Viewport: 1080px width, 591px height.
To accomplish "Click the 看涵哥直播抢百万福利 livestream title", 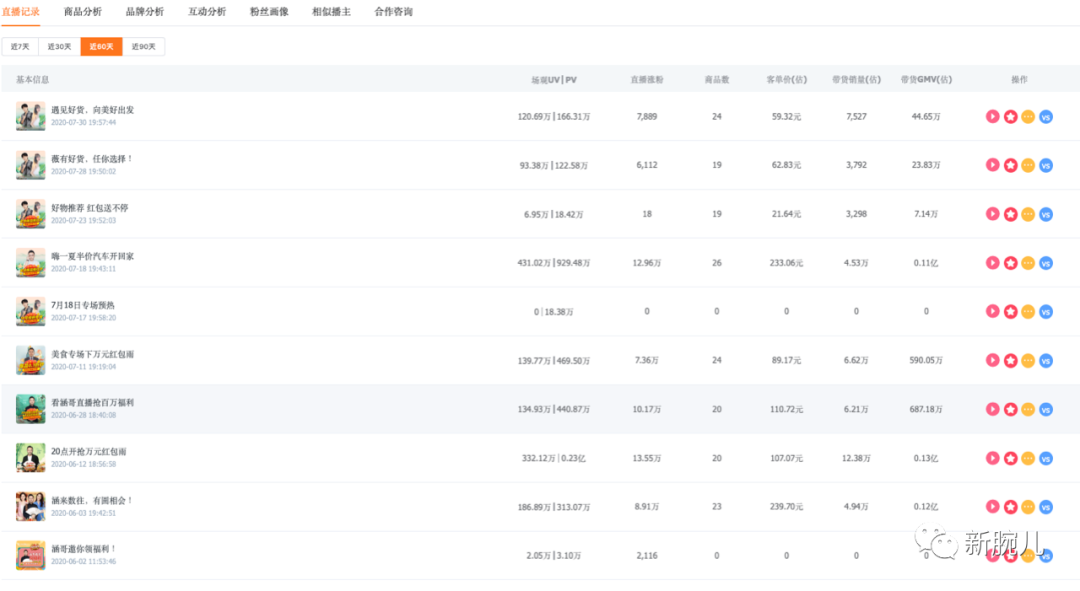I will click(x=92, y=403).
